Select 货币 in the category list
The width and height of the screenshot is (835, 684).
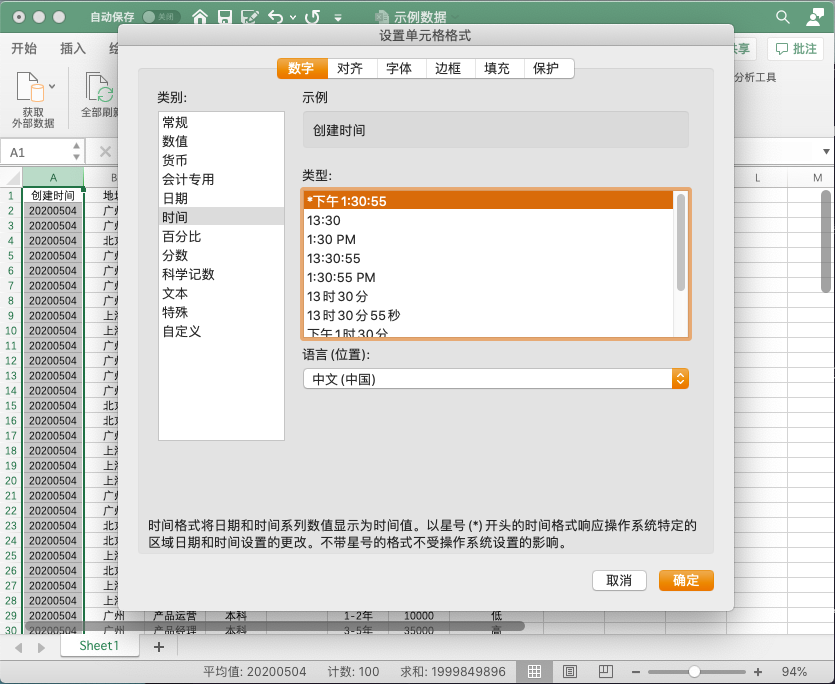[x=175, y=160]
